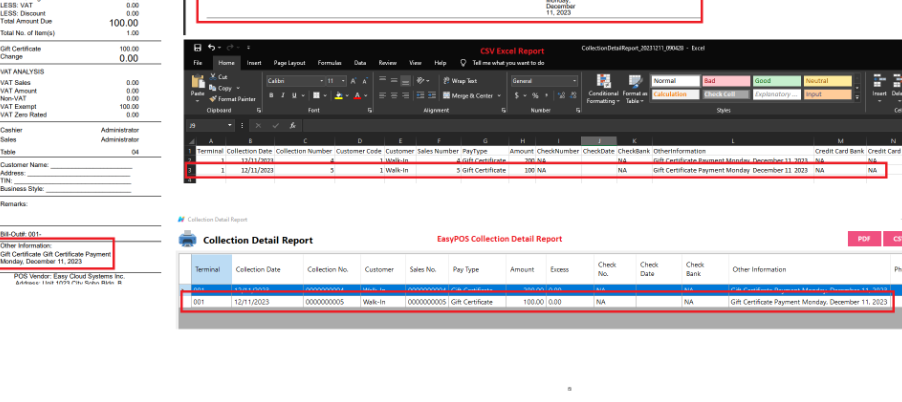Click the Insert cells icon
Screen dimensions: 902x402
point(879,82)
